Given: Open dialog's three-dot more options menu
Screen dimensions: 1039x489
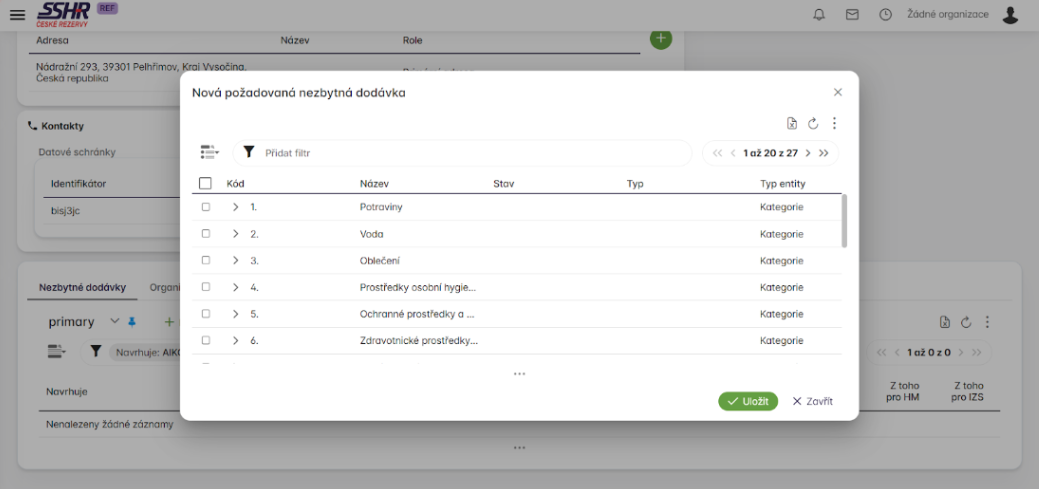Looking at the screenshot, I should click(x=834, y=124).
